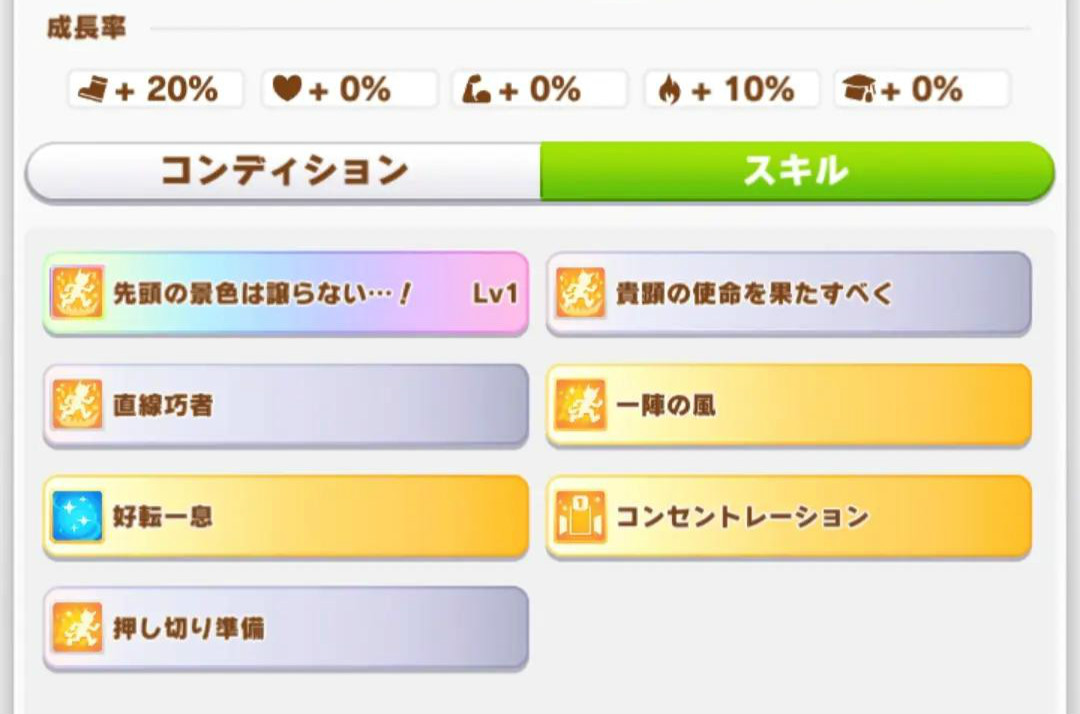This screenshot has height=714, width=1080.
Task: Click the Lv1 level label on unique skill
Action: 494,294
